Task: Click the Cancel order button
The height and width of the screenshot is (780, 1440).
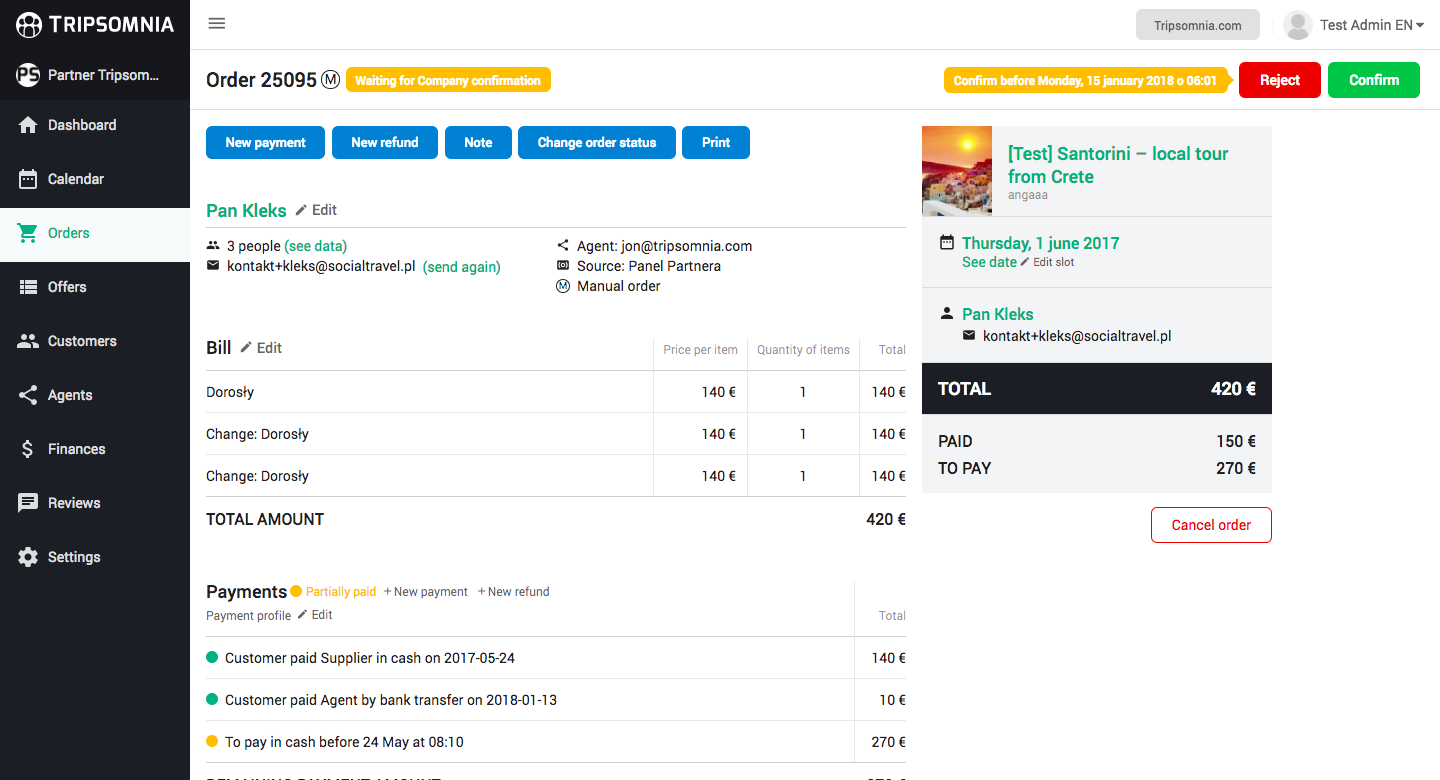Action: click(1211, 525)
